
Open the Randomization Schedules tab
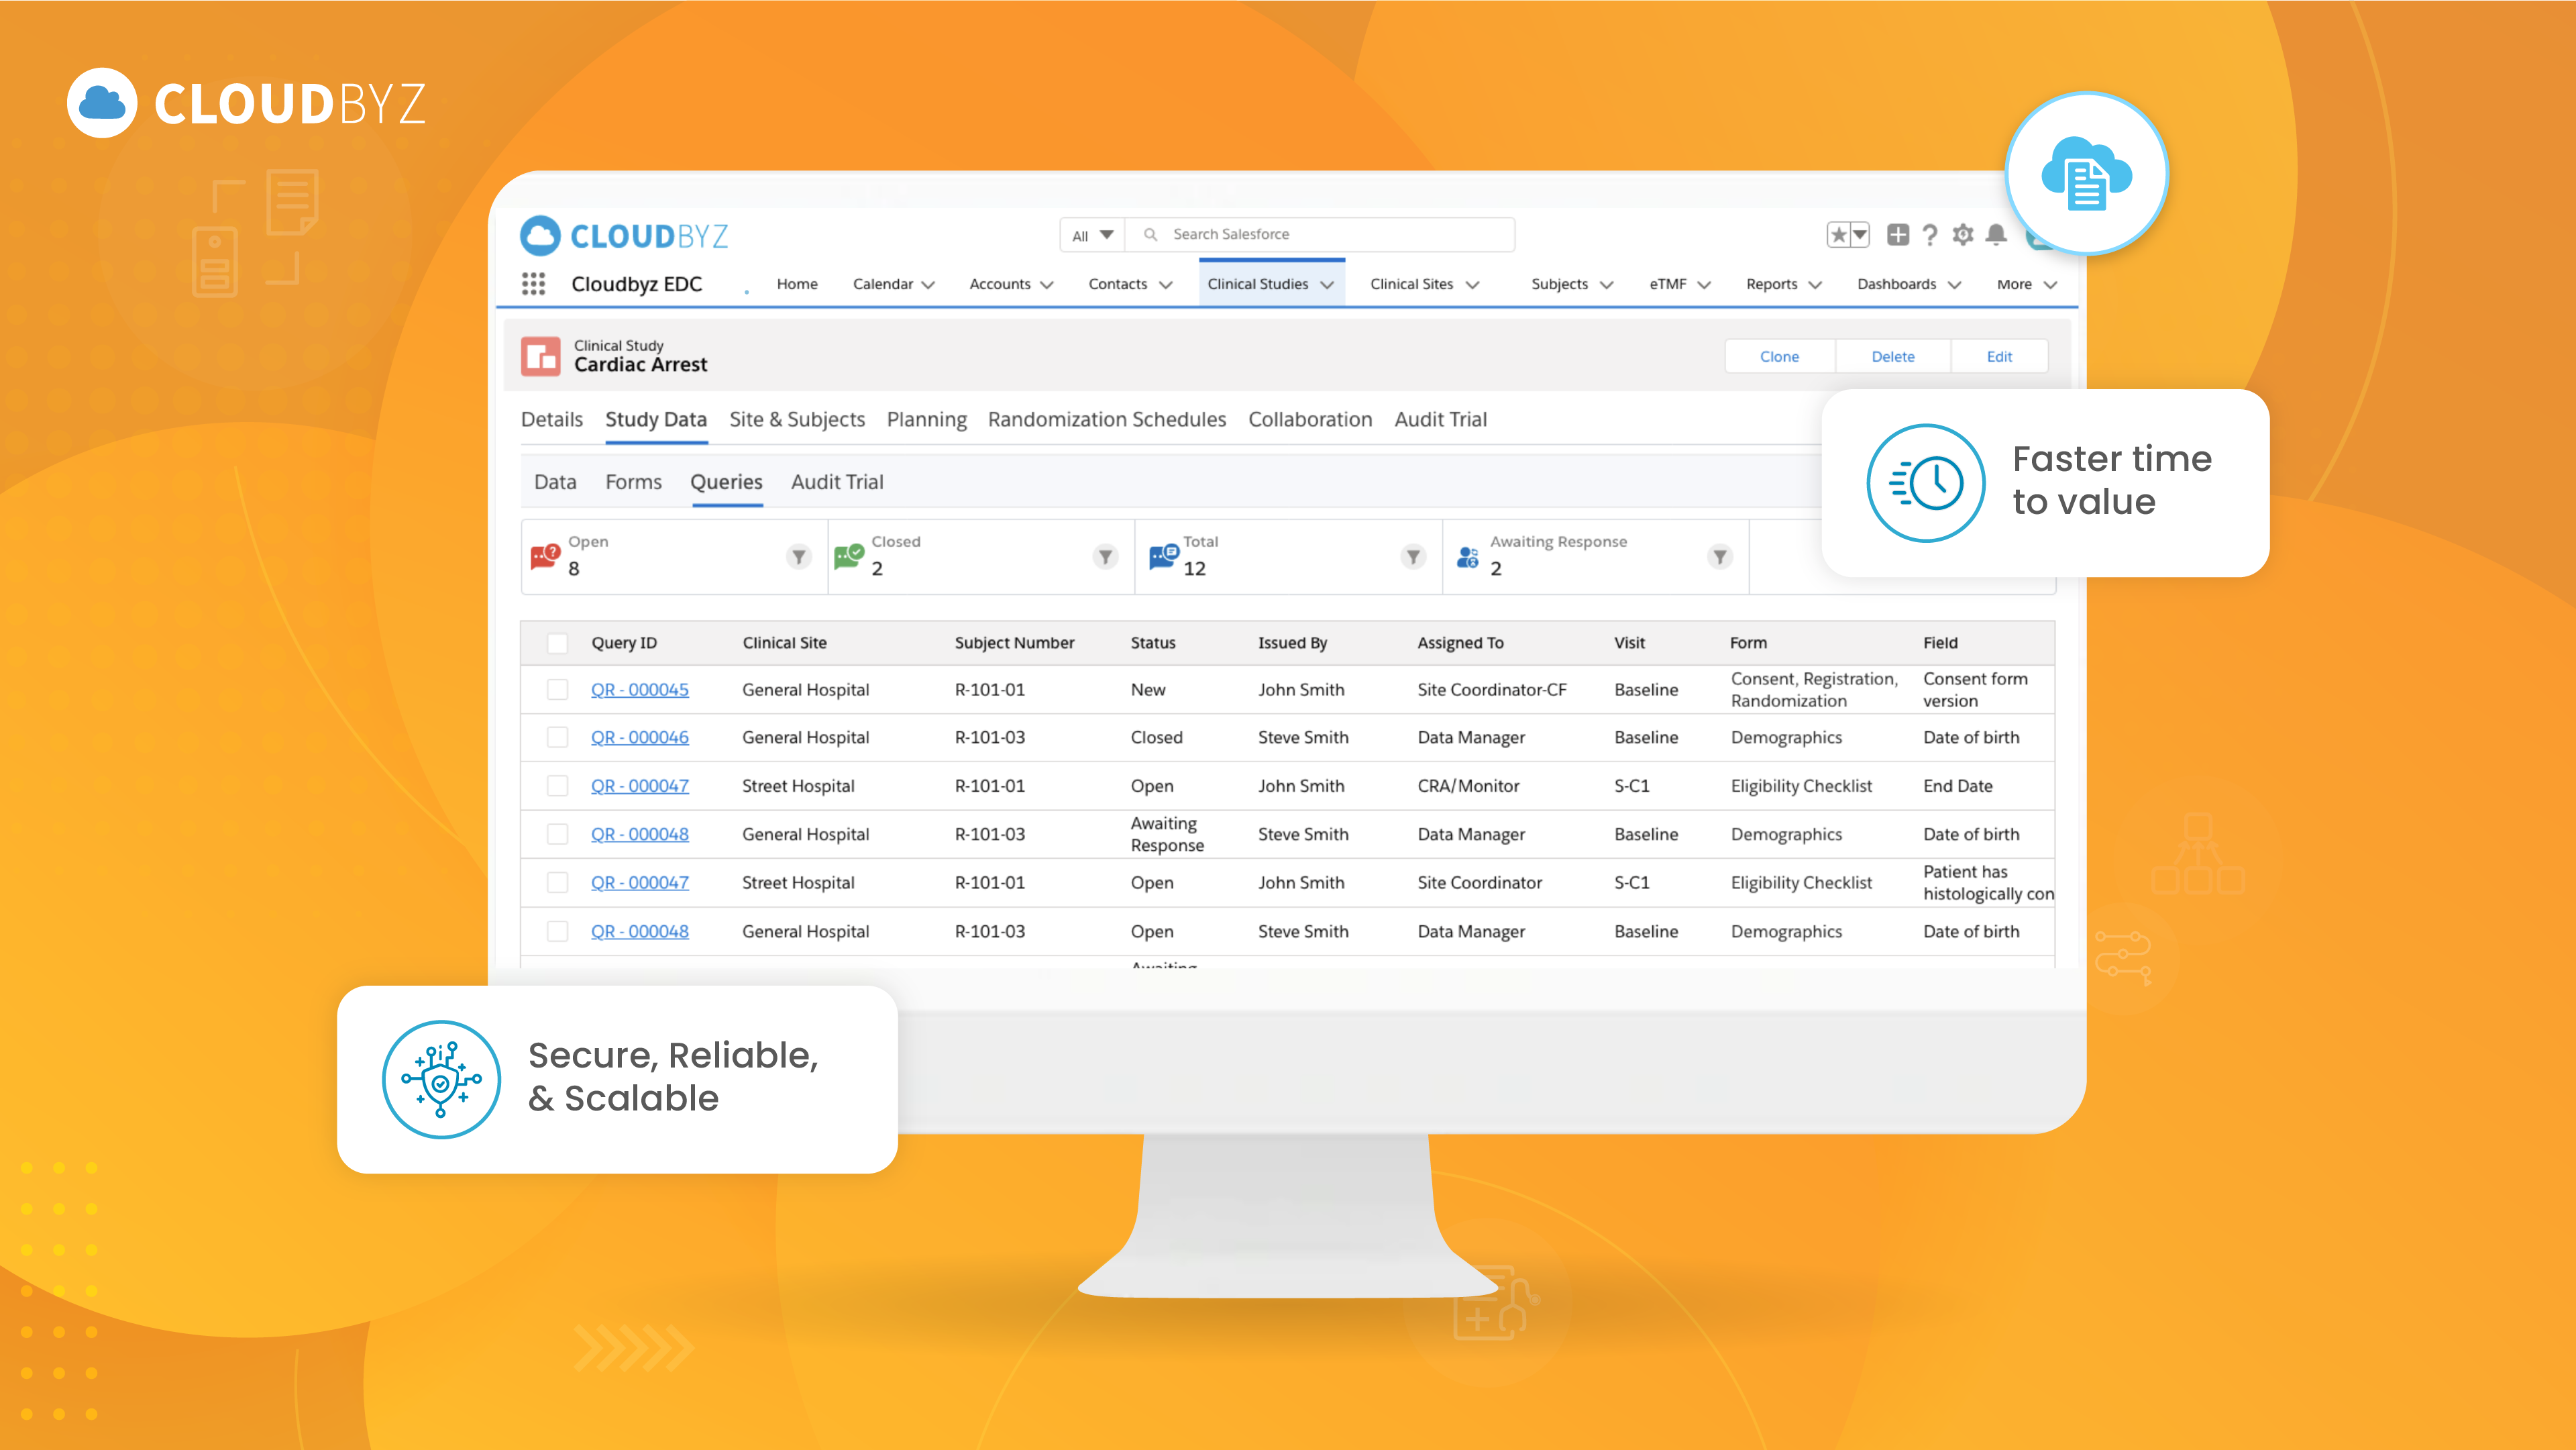1107,420
